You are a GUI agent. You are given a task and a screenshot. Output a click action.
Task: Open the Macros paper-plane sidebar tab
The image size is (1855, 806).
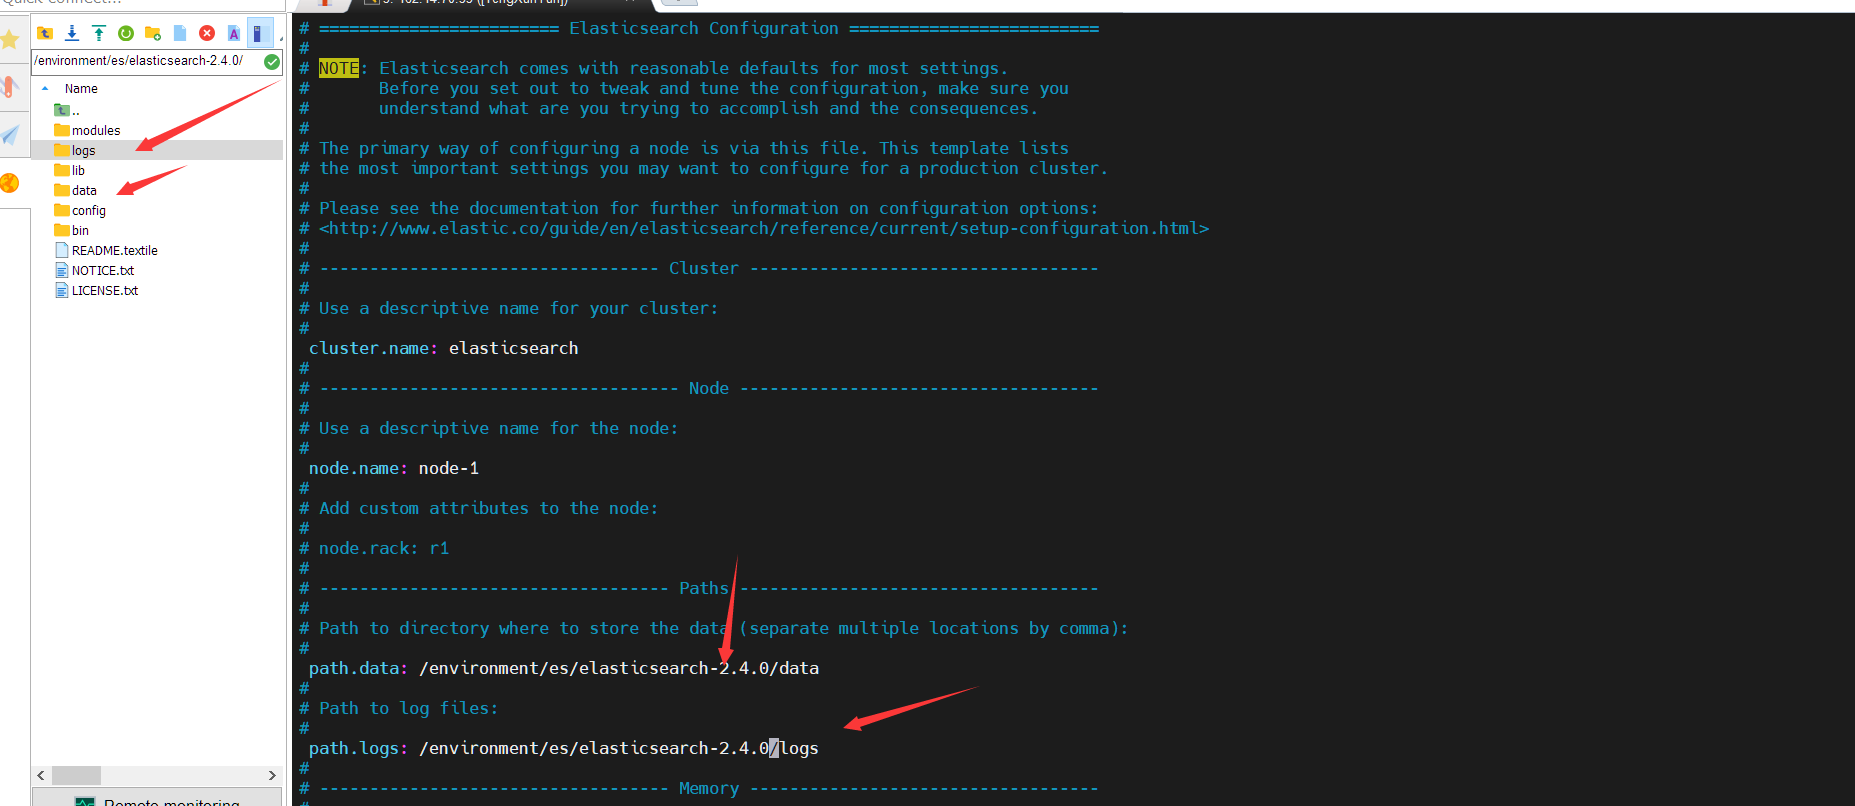click(10, 135)
